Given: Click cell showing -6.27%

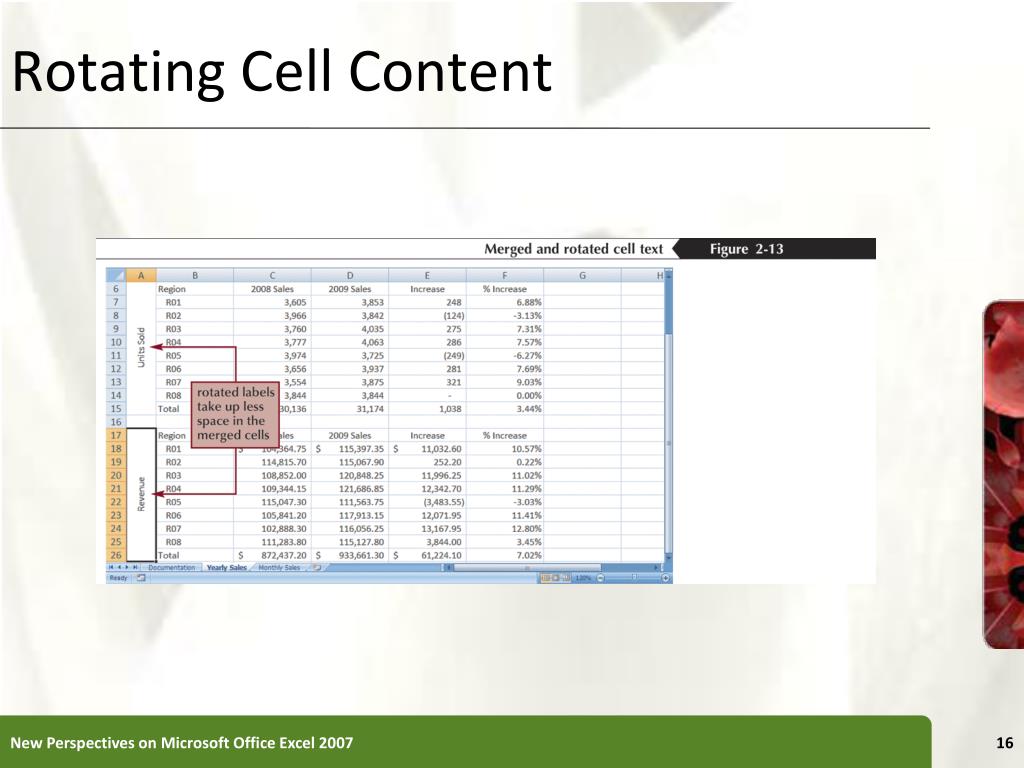Looking at the screenshot, I should tap(504, 355).
